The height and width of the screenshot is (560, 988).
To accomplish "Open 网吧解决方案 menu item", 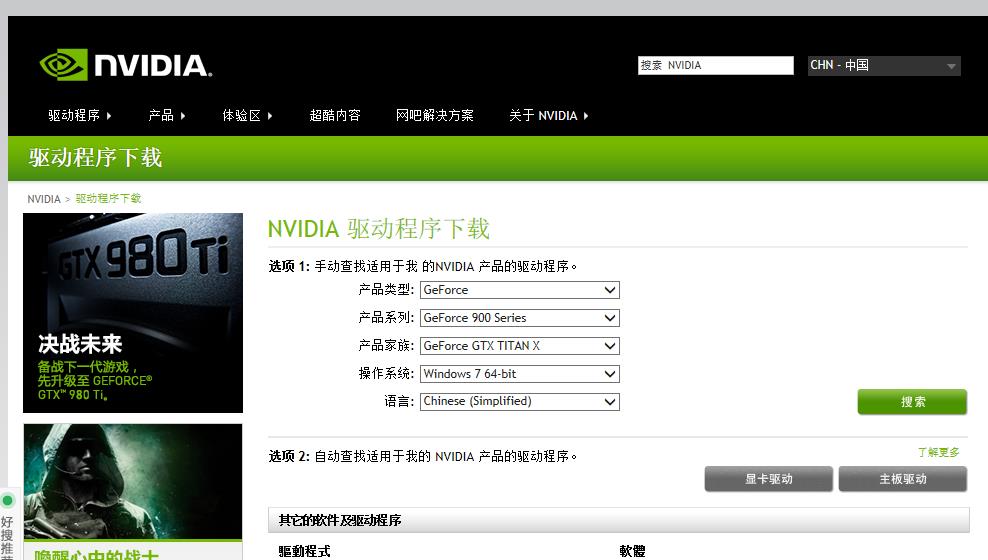I will pyautogui.click(x=435, y=115).
